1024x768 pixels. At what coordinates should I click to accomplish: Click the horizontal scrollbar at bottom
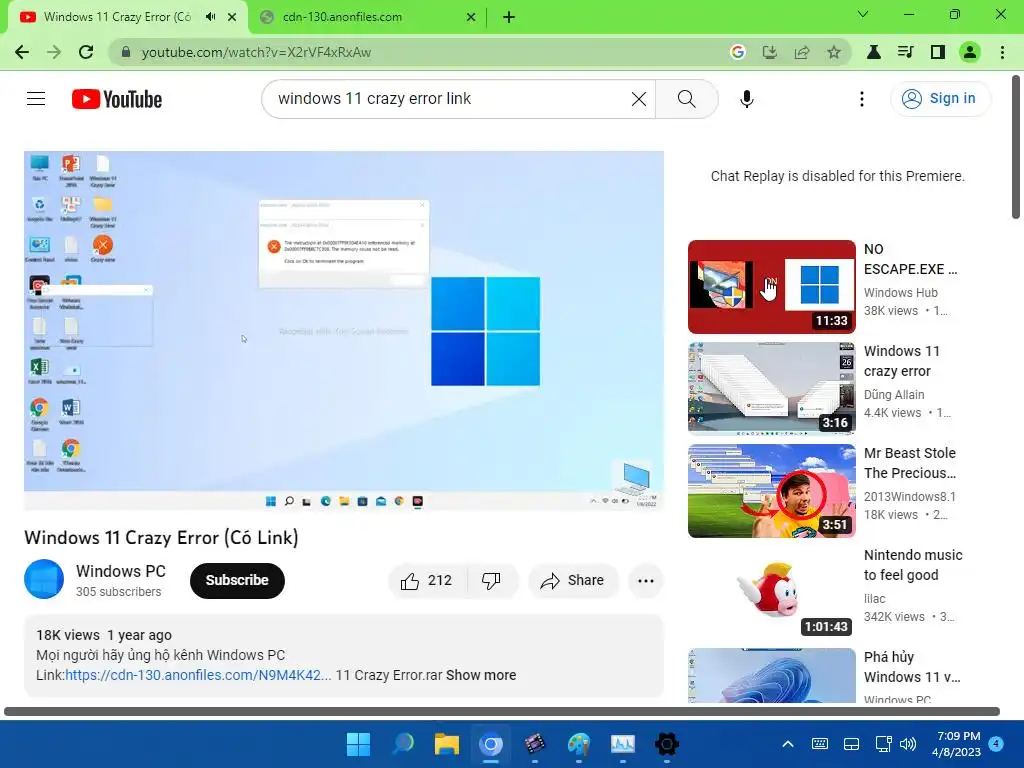[502, 711]
